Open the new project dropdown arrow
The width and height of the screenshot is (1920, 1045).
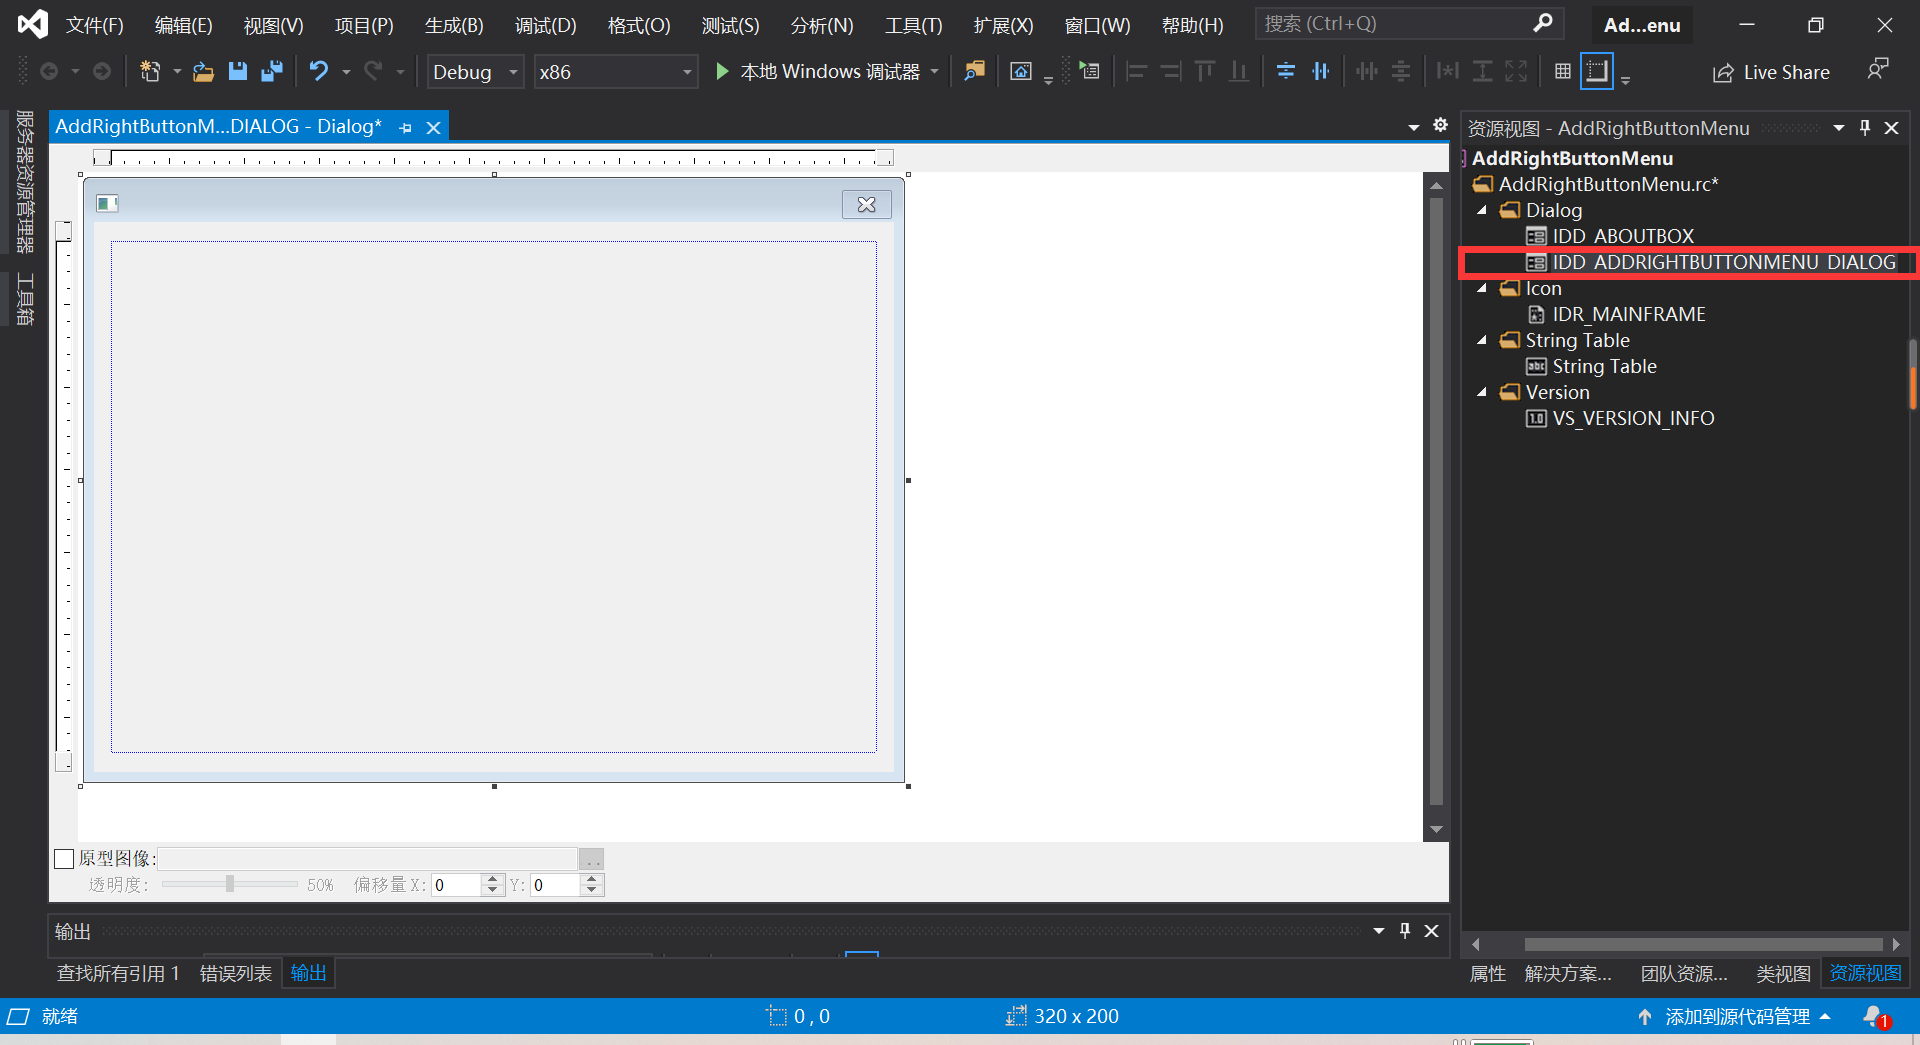177,72
